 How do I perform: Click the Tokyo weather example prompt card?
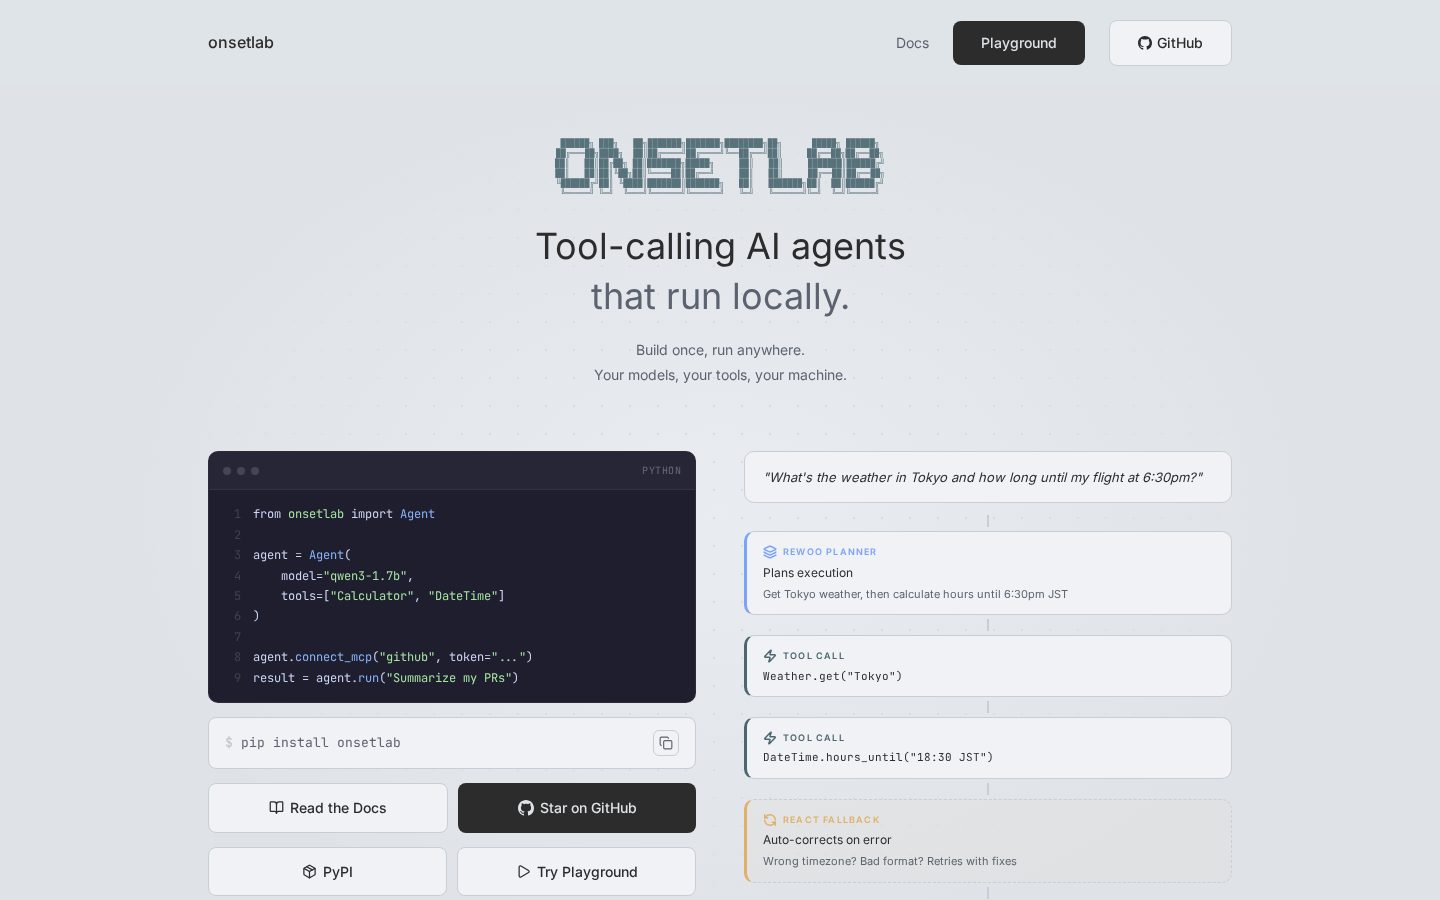988,477
